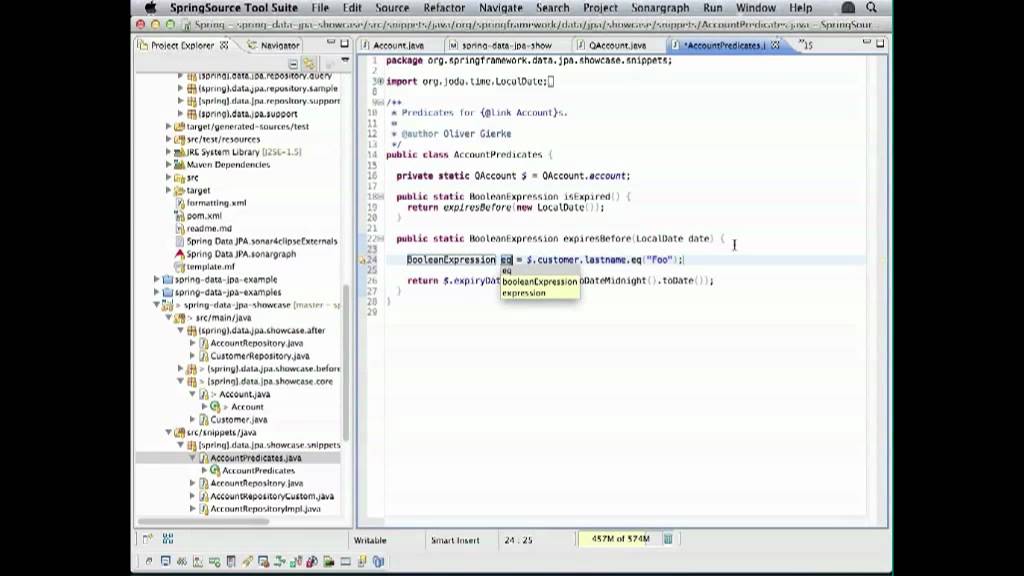1024x576 pixels.
Task: Click the user status icon in menu bar
Action: click(848, 8)
